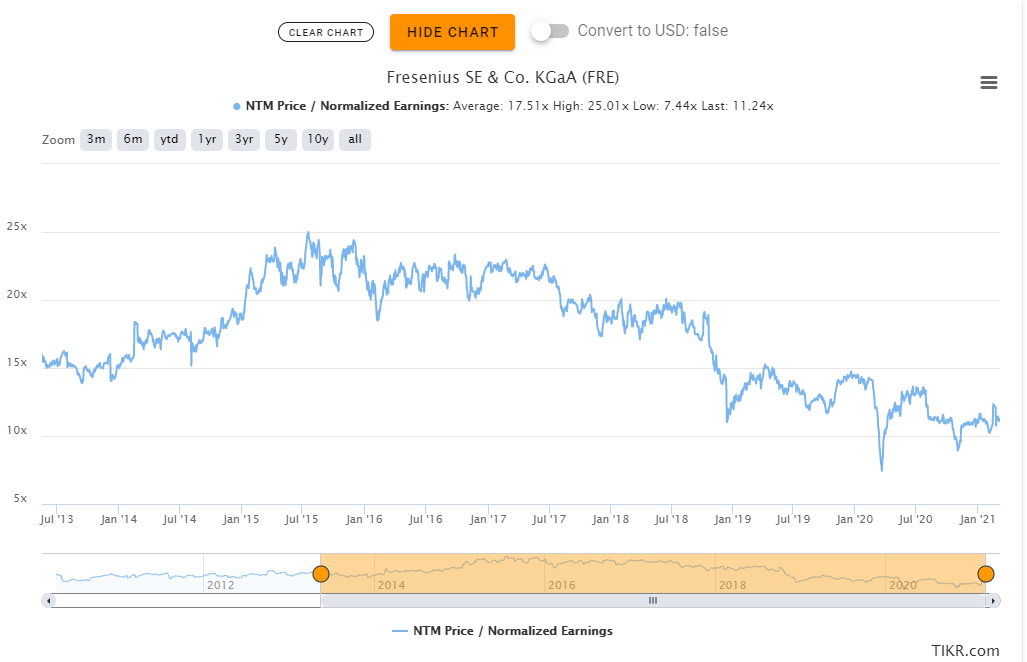Click the Jan '20 x-axis label
The width and height of the screenshot is (1027, 662).
click(855, 519)
